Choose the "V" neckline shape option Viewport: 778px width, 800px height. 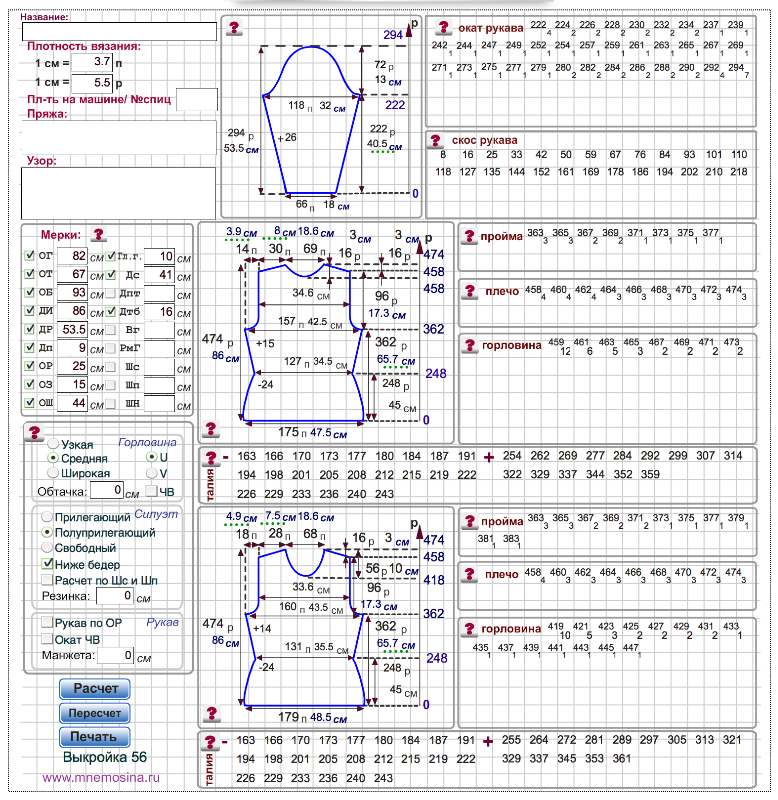click(x=152, y=473)
